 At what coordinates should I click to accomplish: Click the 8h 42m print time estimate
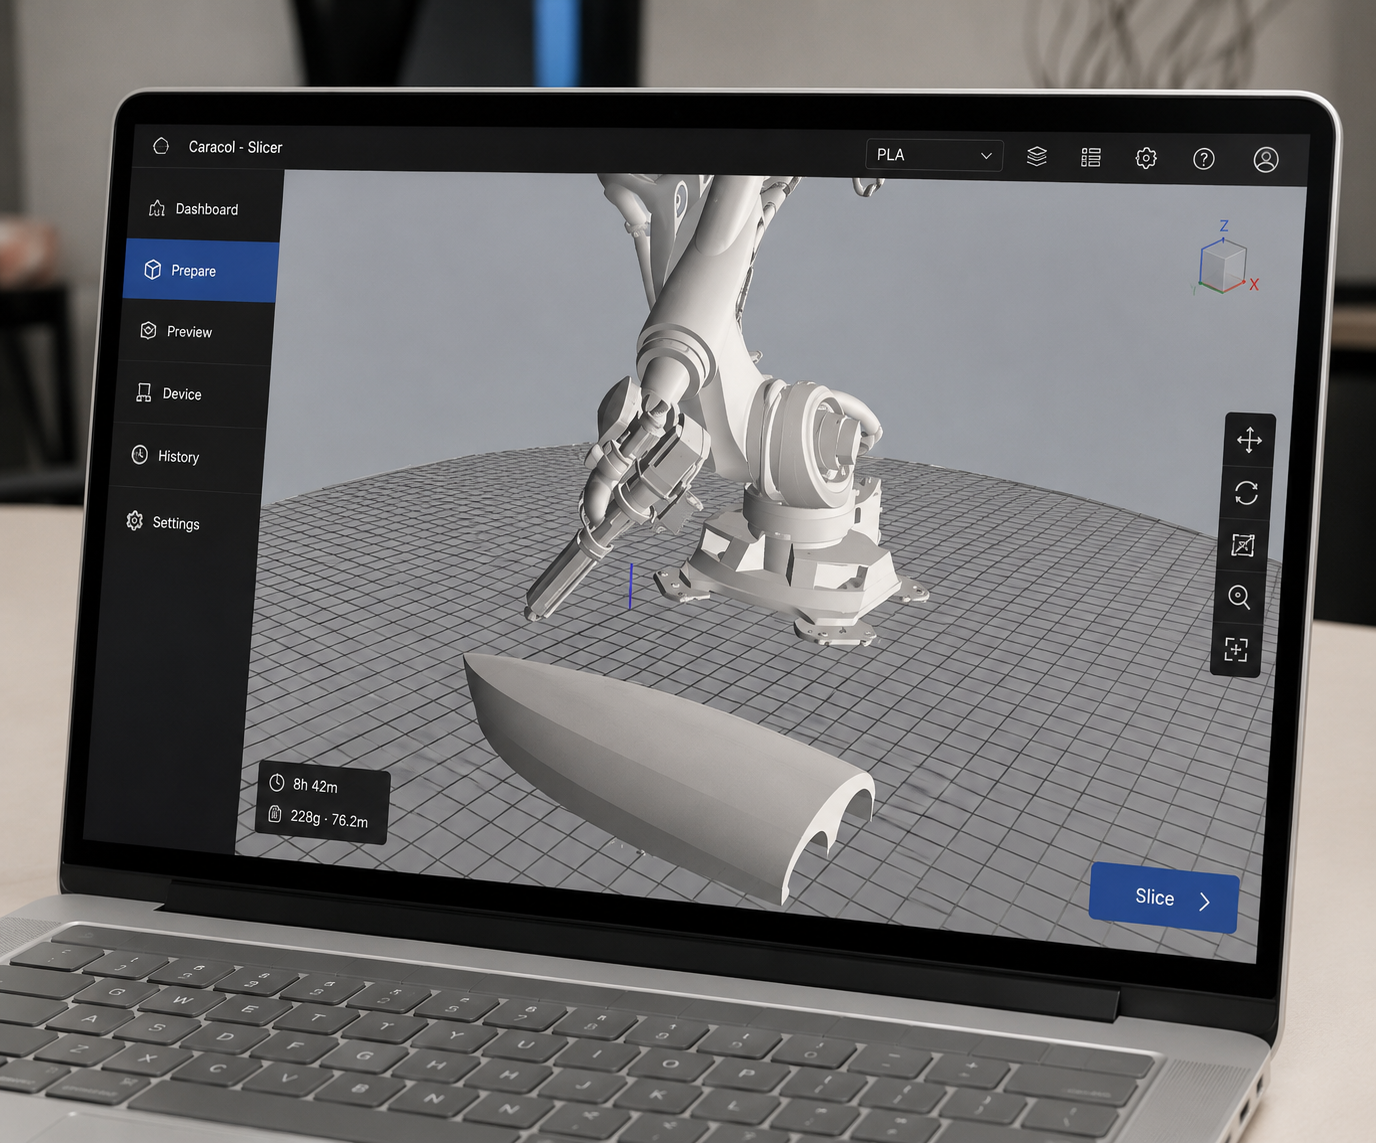coord(314,785)
